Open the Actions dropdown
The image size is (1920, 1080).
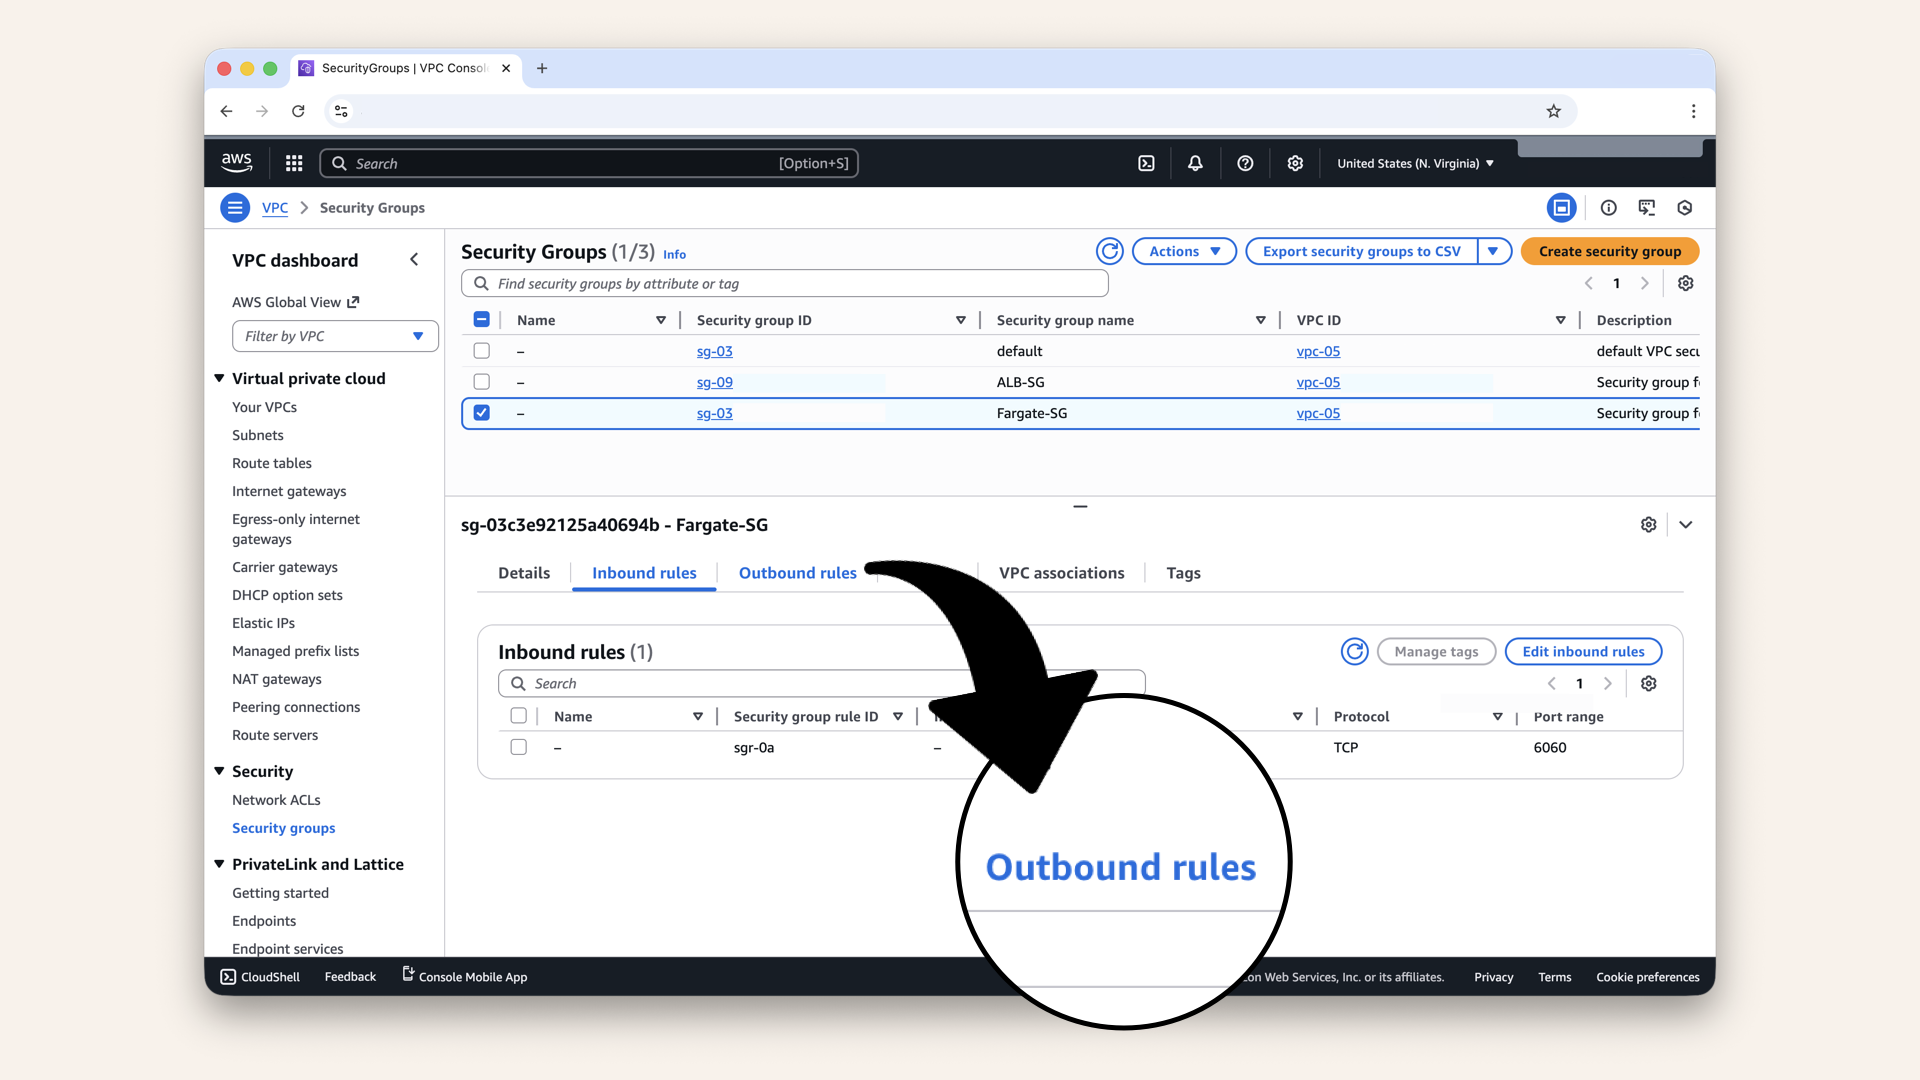tap(1184, 251)
